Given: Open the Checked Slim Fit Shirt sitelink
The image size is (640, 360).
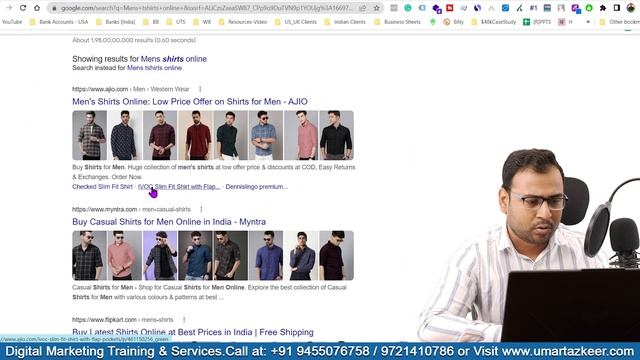Looking at the screenshot, I should tap(102, 187).
